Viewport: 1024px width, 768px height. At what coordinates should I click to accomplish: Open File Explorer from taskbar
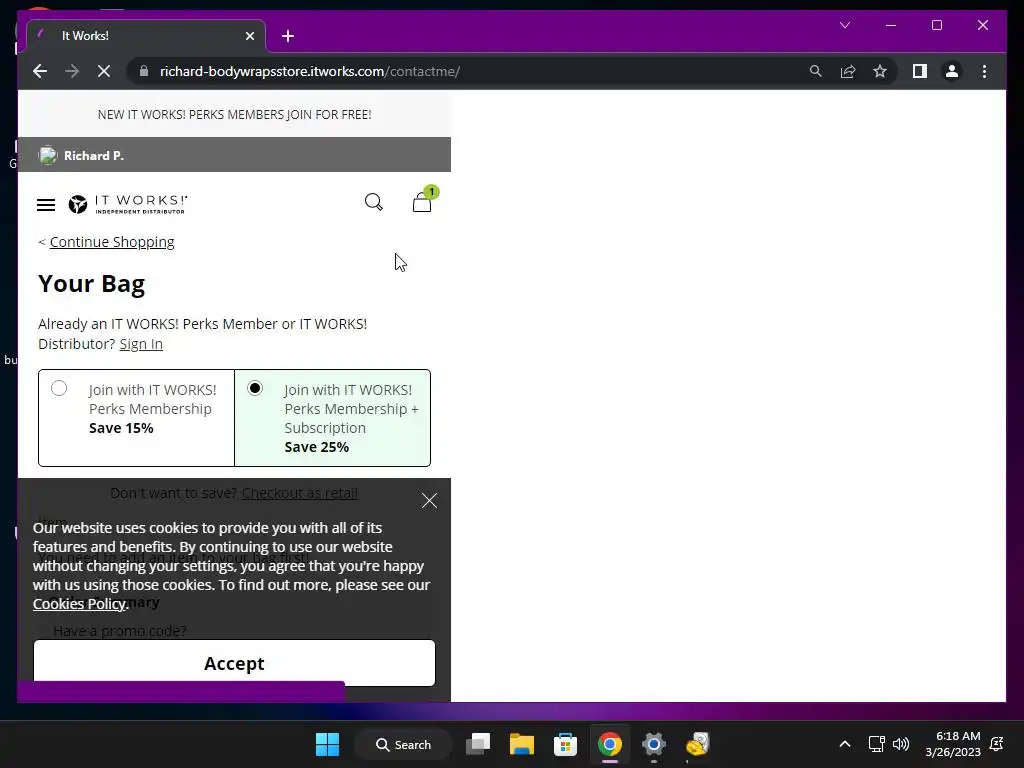point(522,744)
